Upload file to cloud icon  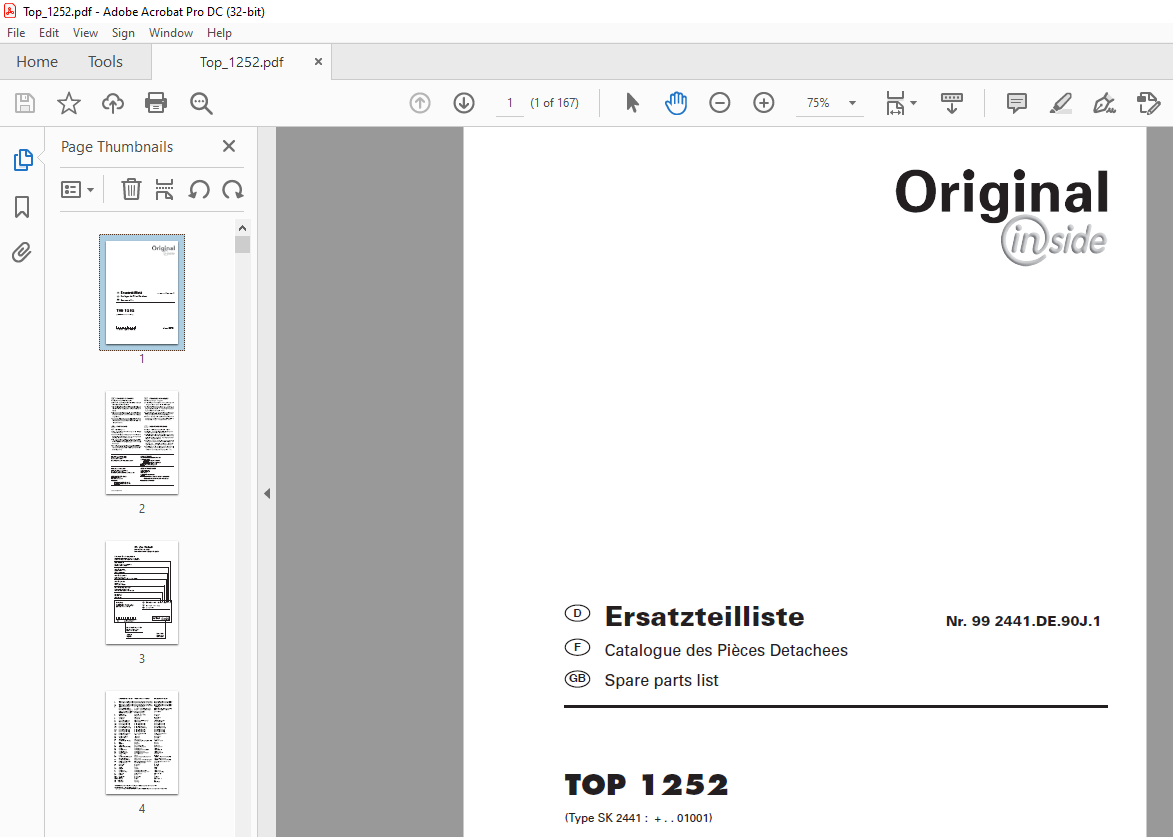pos(113,103)
